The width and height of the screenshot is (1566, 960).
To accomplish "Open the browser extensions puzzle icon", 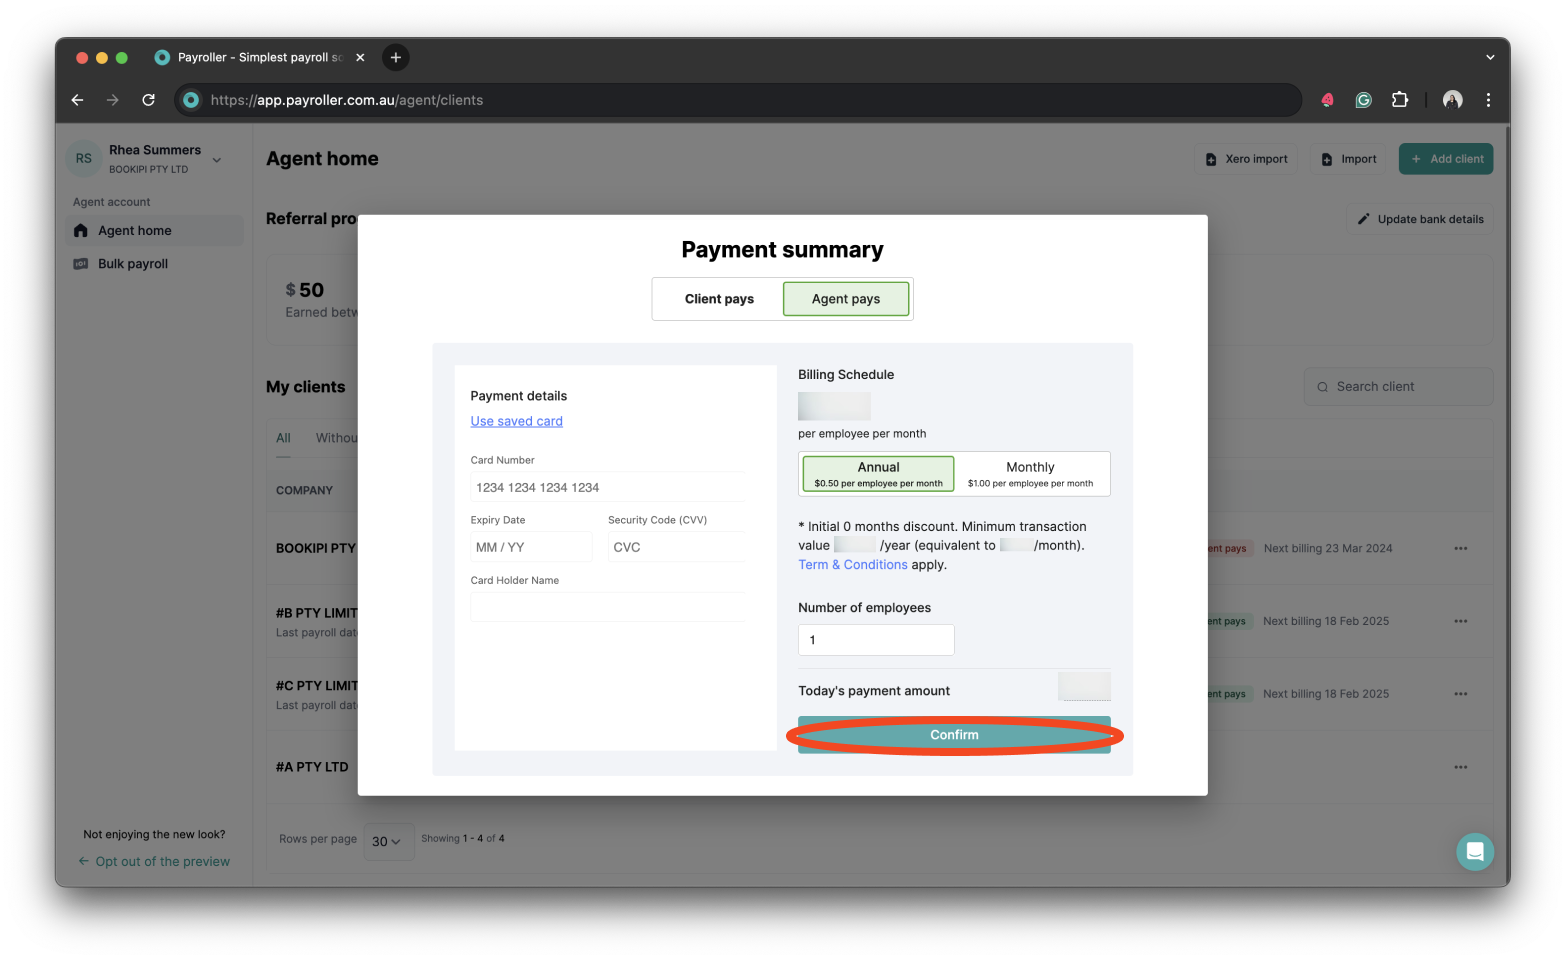I will (1400, 100).
